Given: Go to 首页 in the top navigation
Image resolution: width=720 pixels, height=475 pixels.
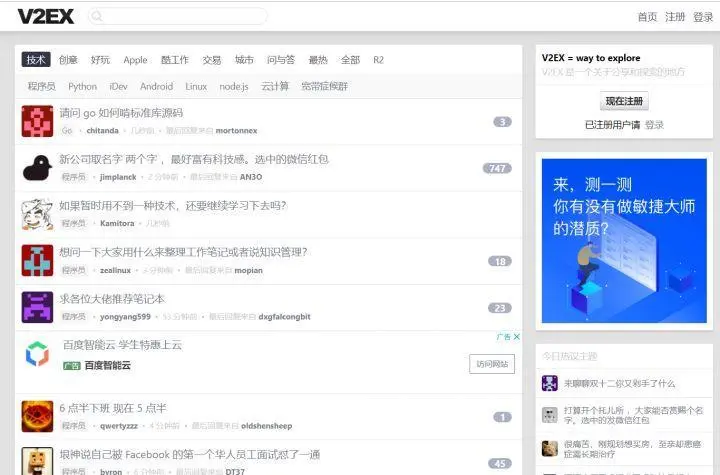Looking at the screenshot, I should pyautogui.click(x=647, y=17).
